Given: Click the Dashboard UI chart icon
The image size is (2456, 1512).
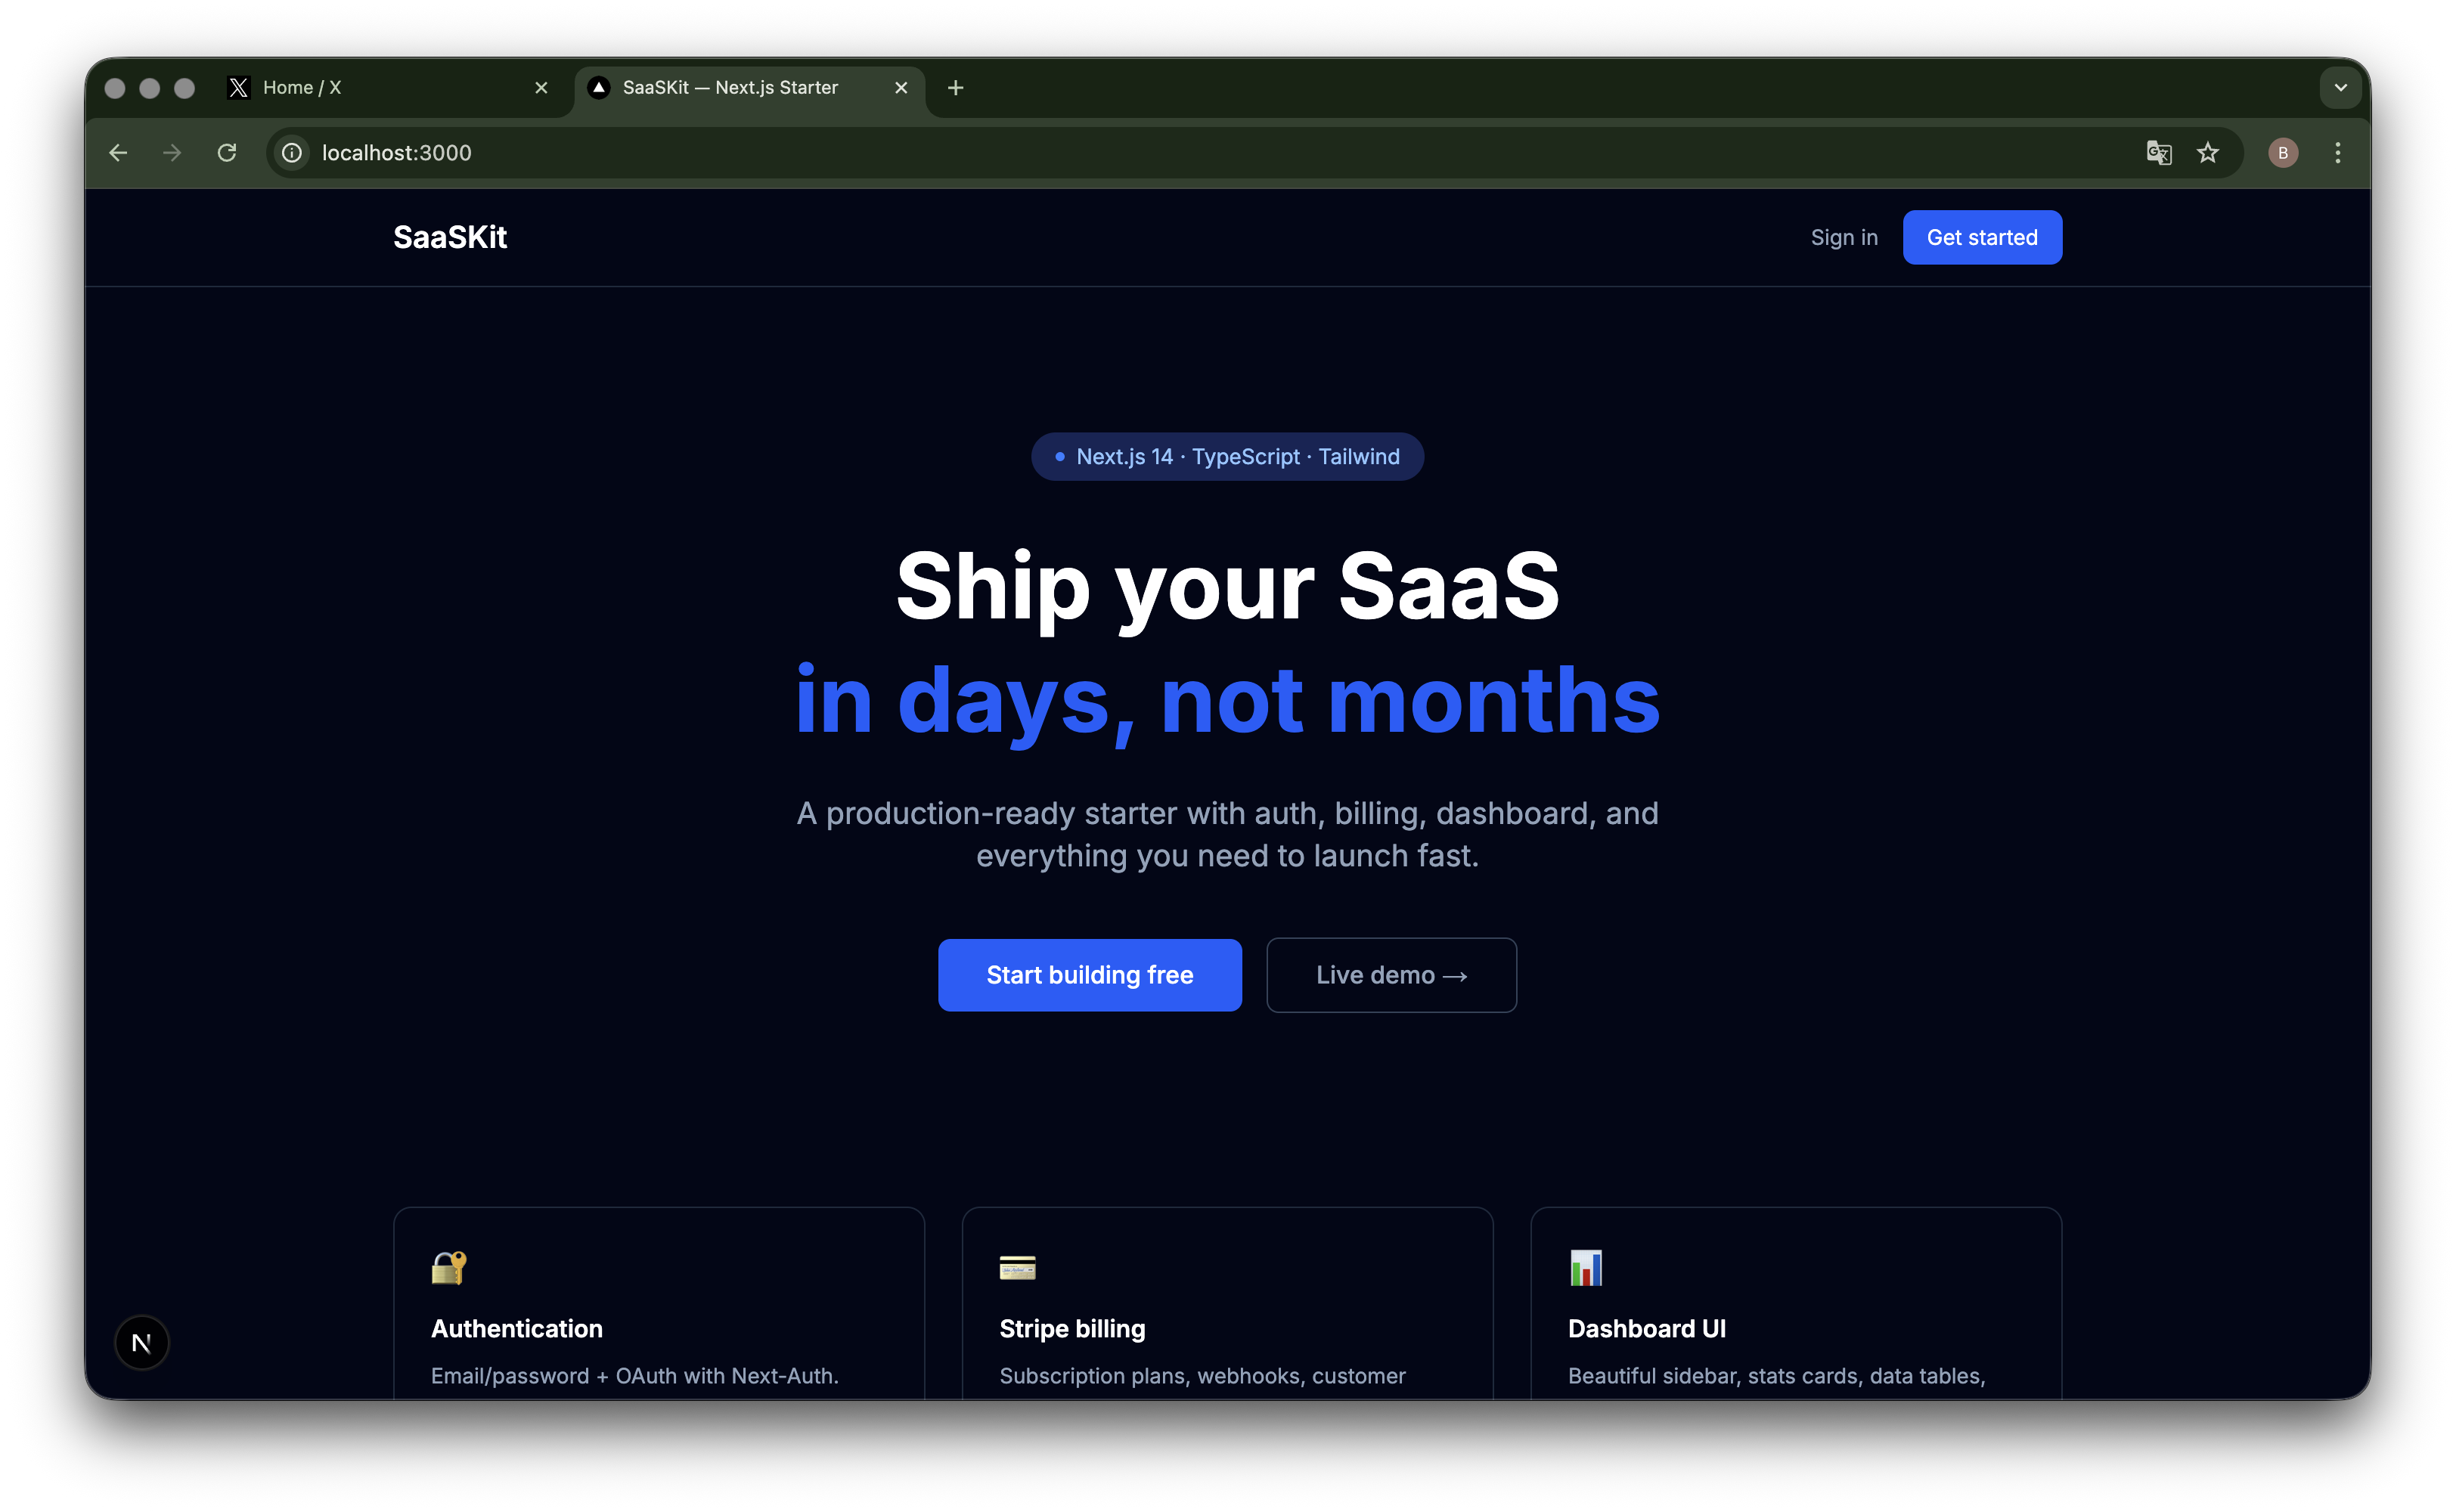Looking at the screenshot, I should point(1585,1268).
